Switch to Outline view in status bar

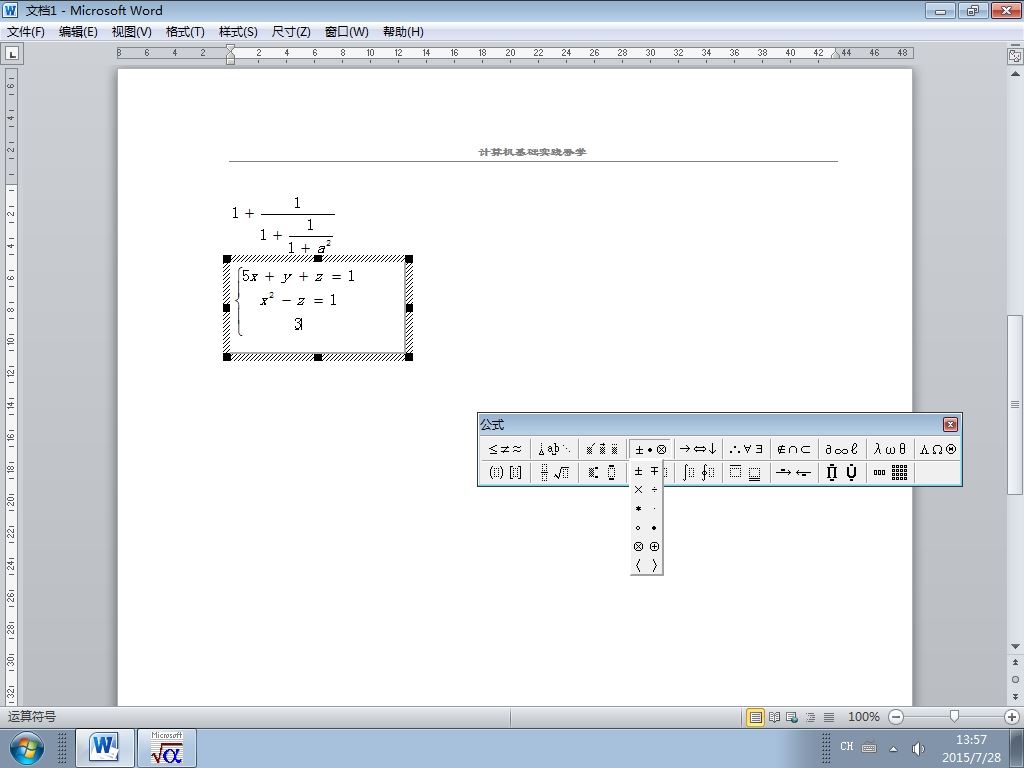810,717
